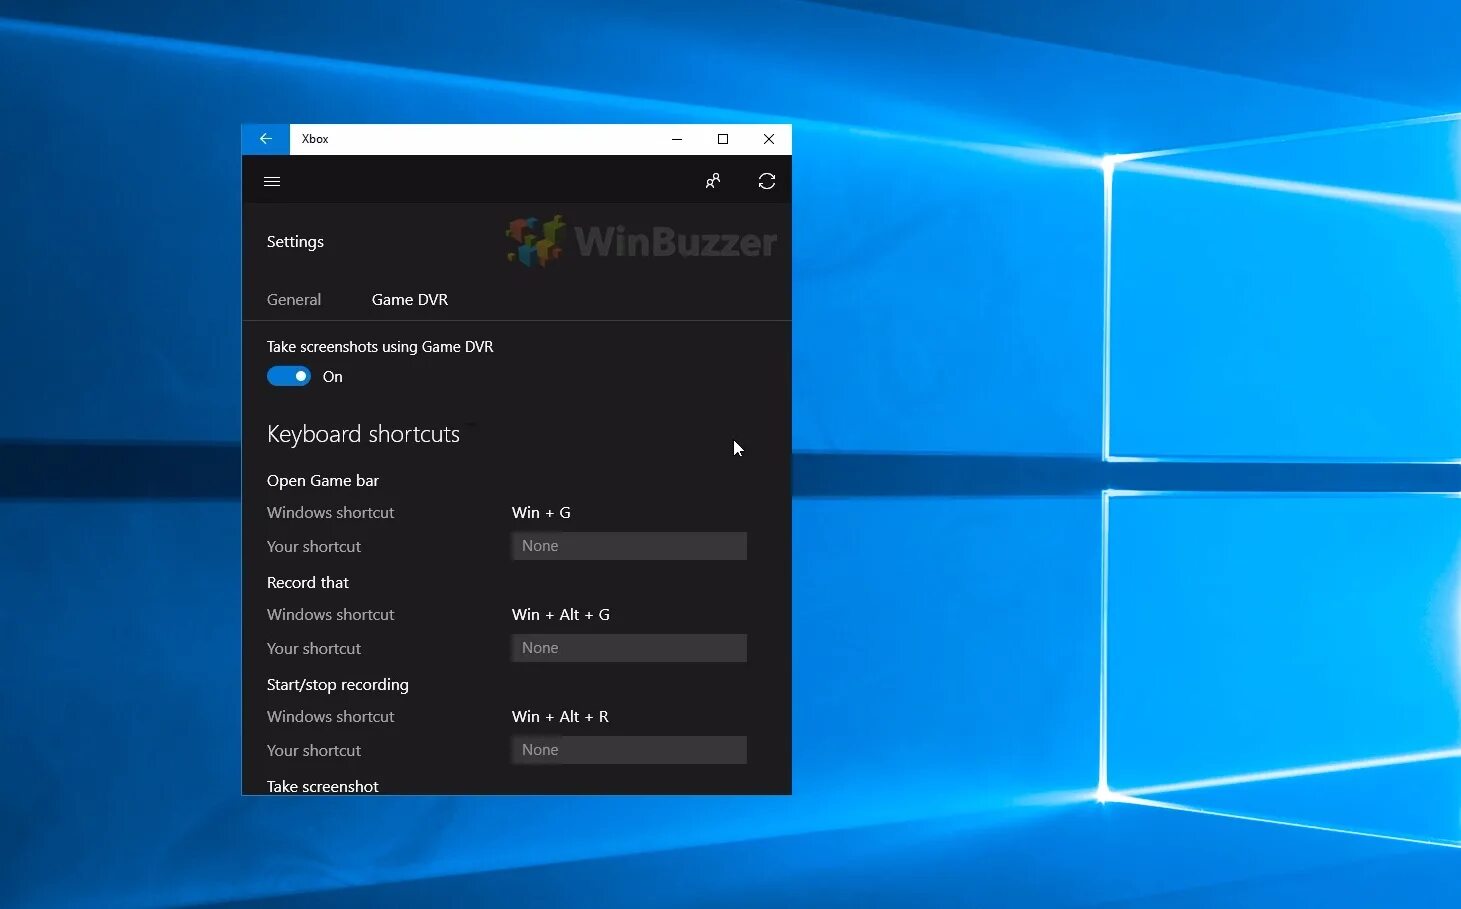Click the Record that label

(308, 583)
